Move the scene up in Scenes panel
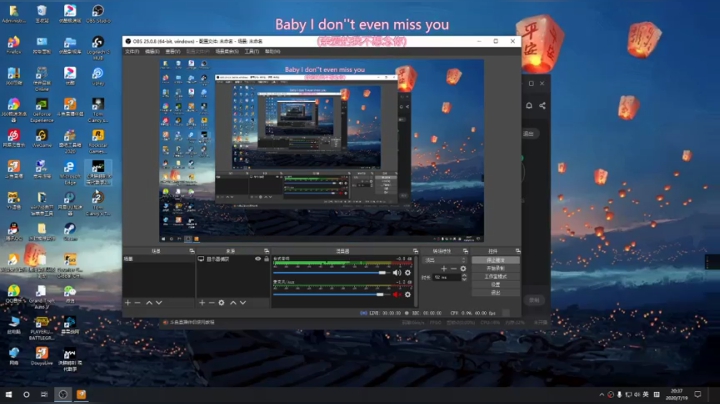Viewport: 720px width, 404px height. [x=149, y=303]
